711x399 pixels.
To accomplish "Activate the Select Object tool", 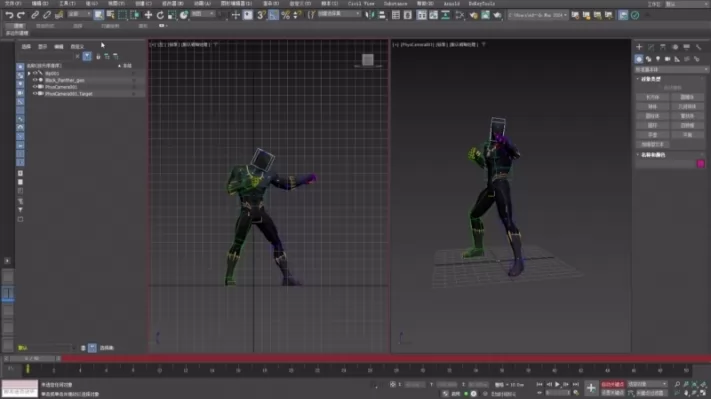I will click(98, 15).
